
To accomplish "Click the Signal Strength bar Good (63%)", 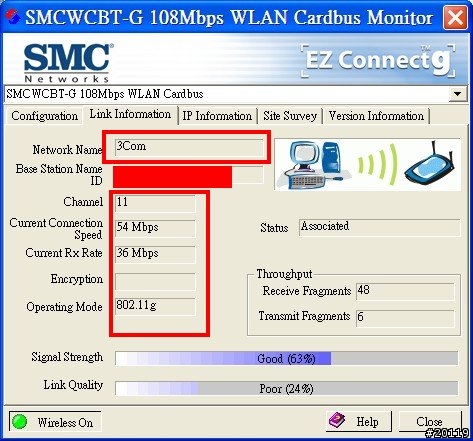I will click(287, 358).
